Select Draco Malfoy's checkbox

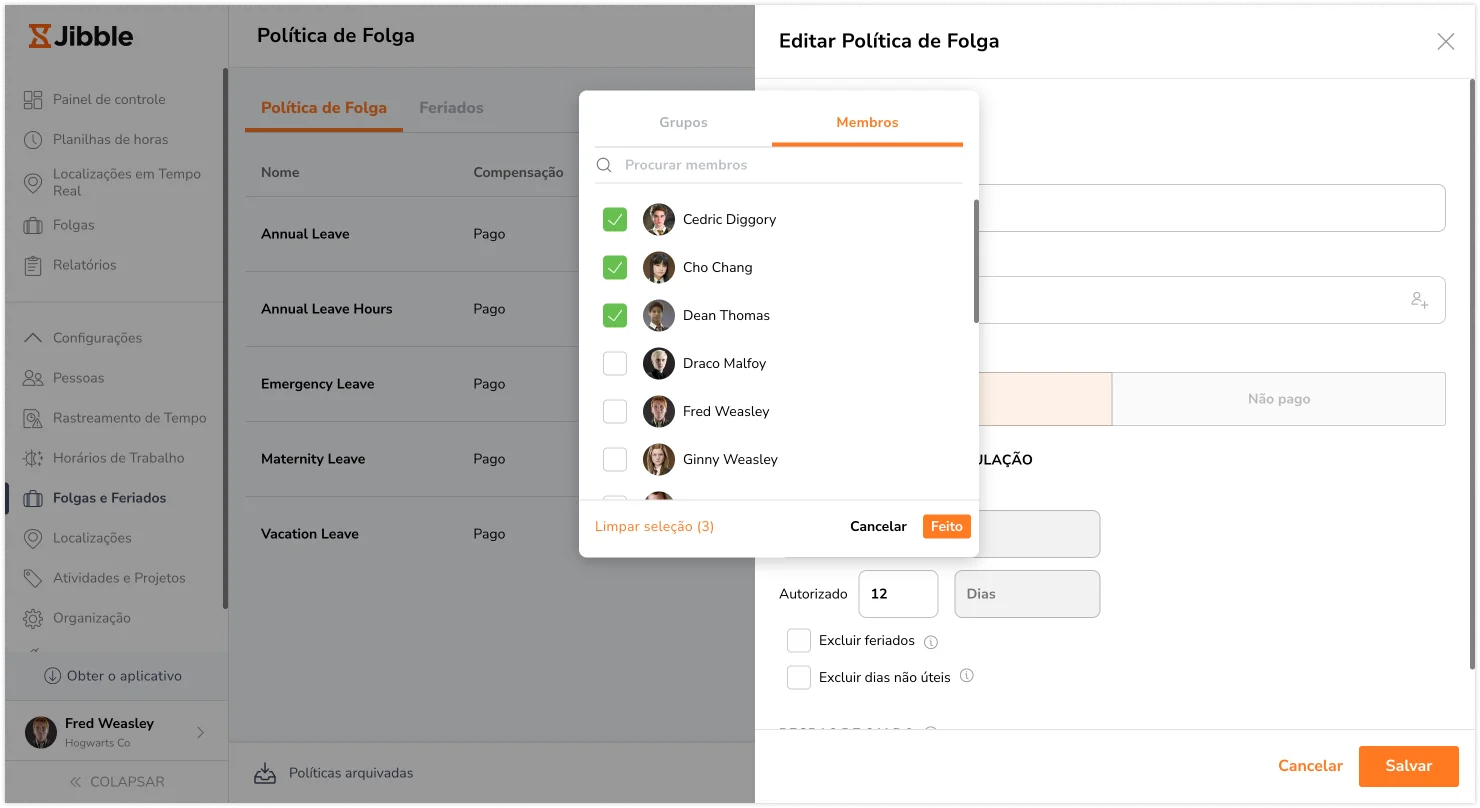615,364
